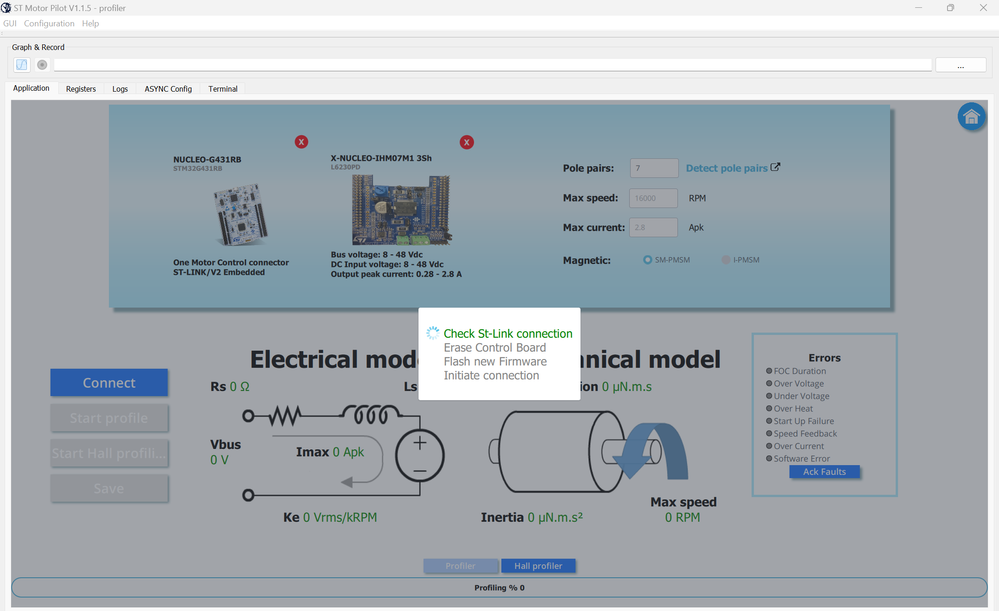The width and height of the screenshot is (999, 611).
Task: Switch to the Registers tab
Action: pos(81,89)
